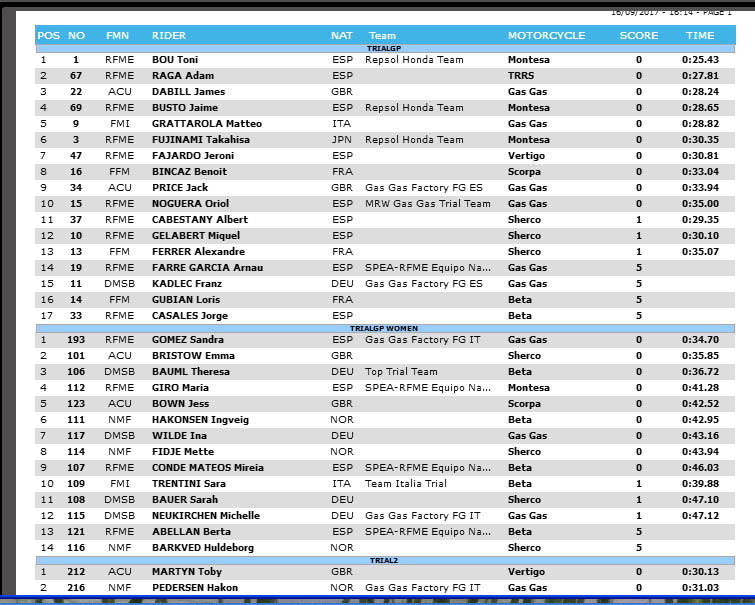This screenshot has width=755, height=605.
Task: Click team cell Team Italia Trial
Action: pos(405,484)
